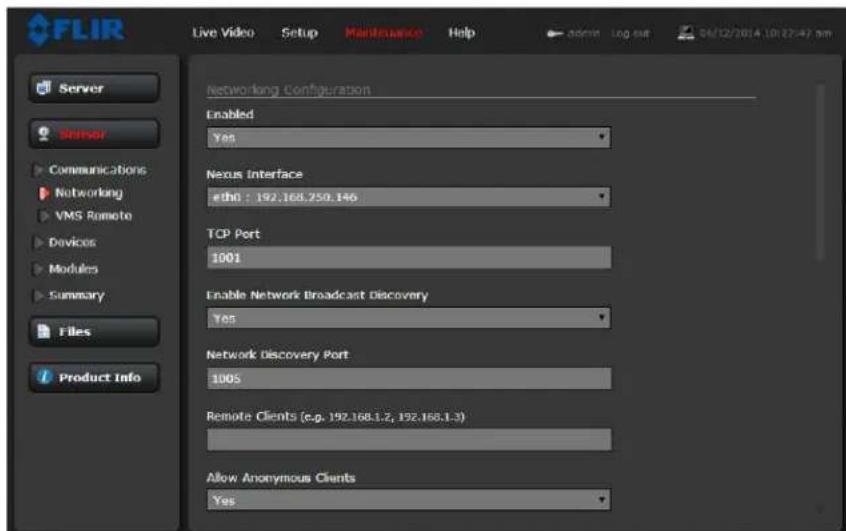The image size is (846, 531).
Task: Click the FLIR logo
Action: point(76,30)
